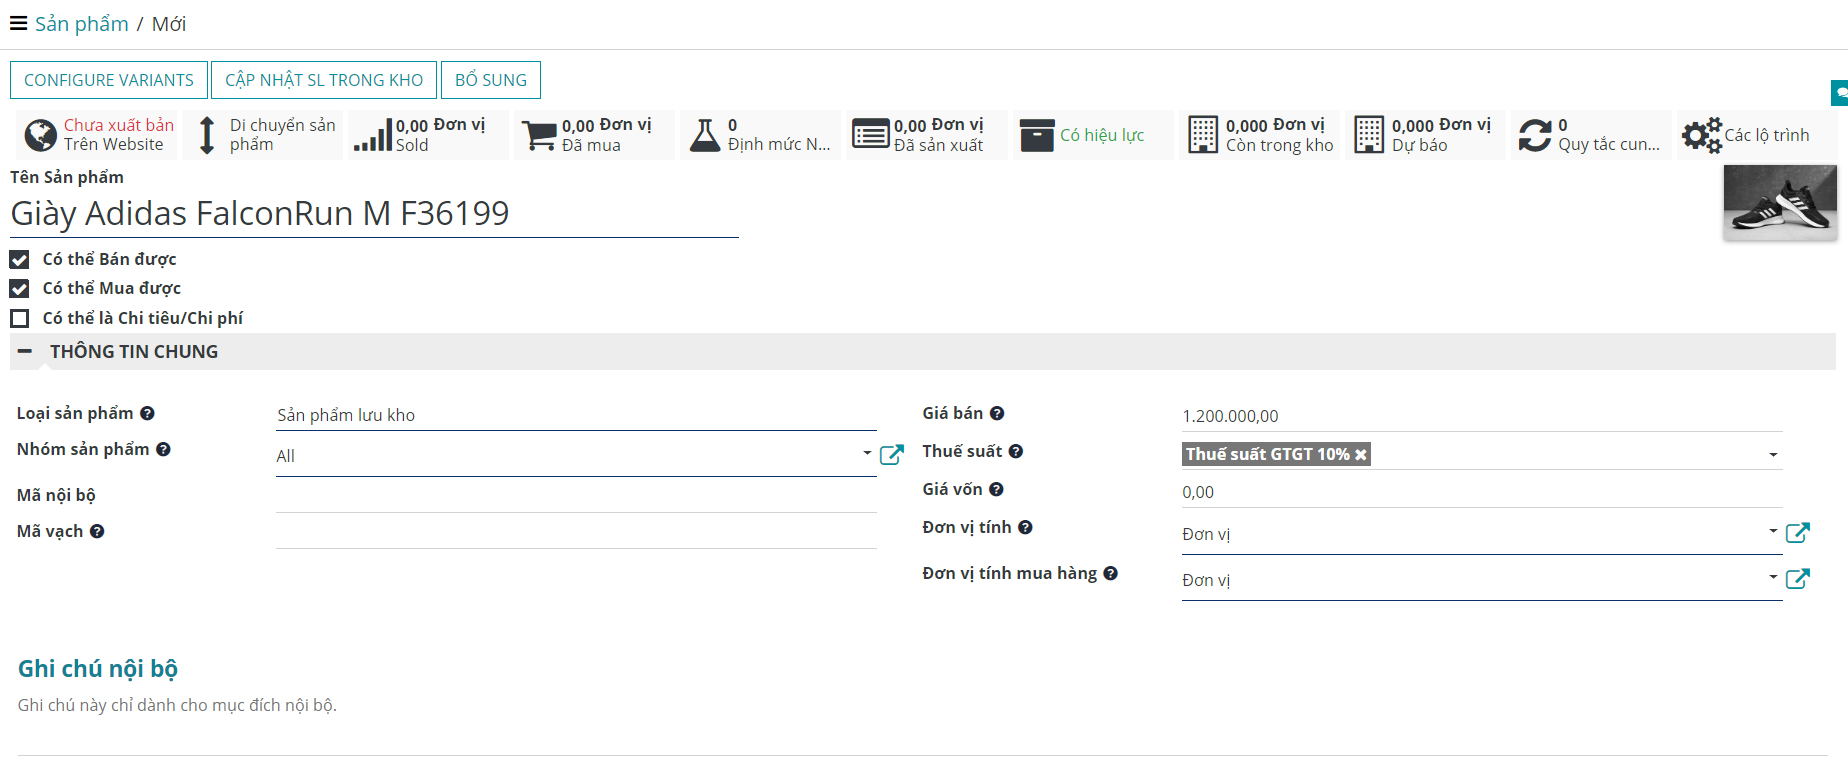Viewport: 1848px width, 765px height.
Task: Check Có thể là Chi tiêu/Chi phí
Action: point(19,318)
